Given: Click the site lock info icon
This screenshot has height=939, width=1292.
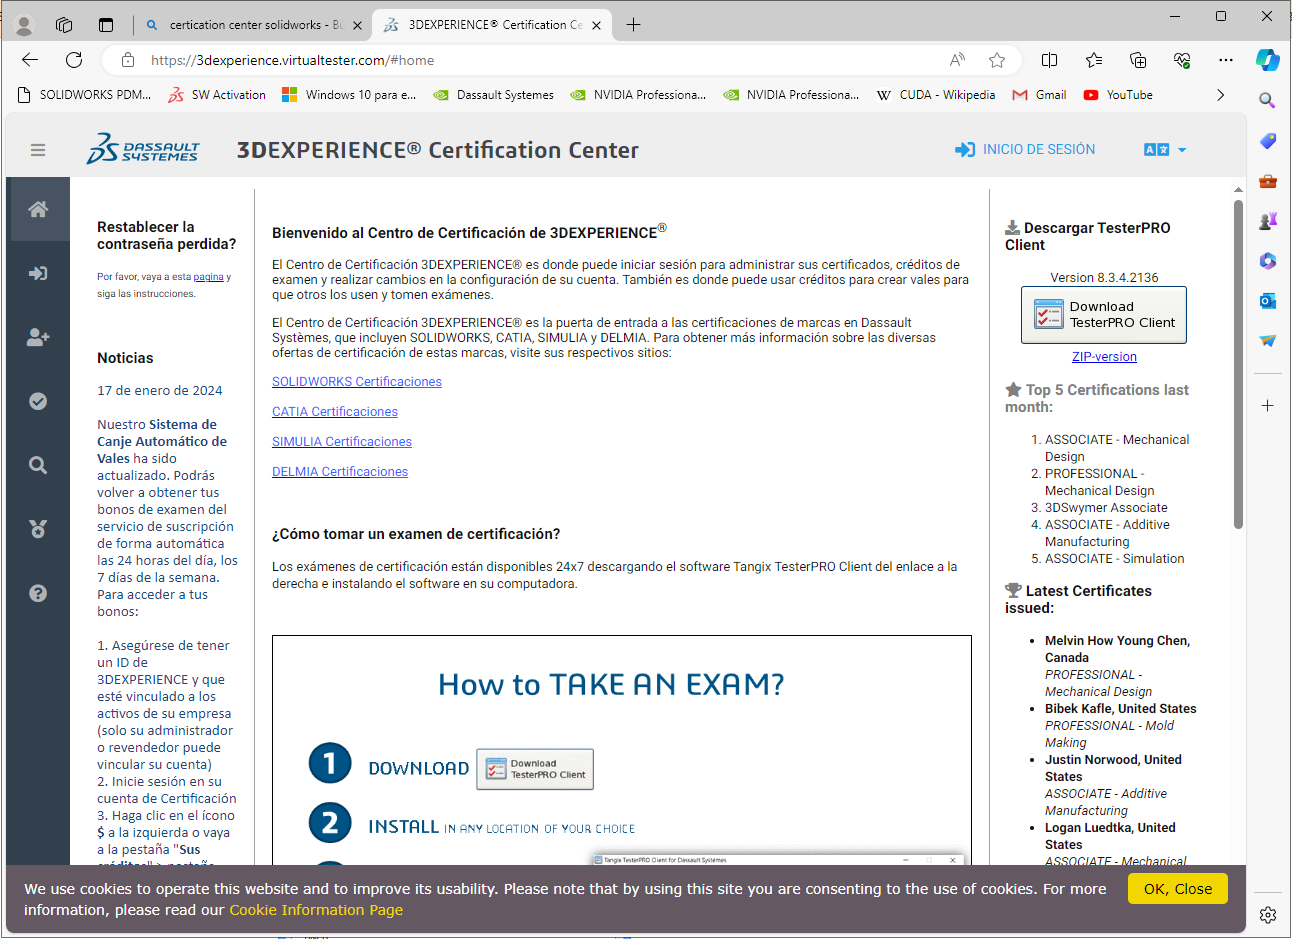Looking at the screenshot, I should click(128, 60).
